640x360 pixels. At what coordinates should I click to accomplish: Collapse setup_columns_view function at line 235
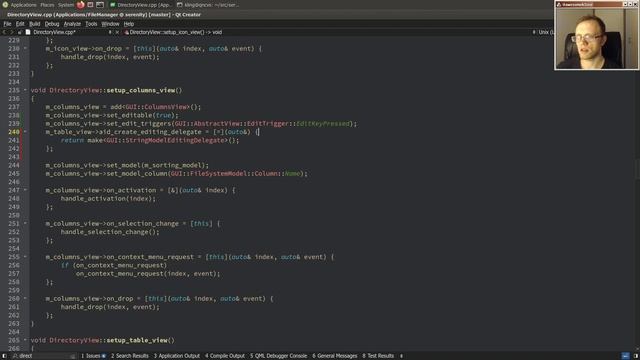click(x=25, y=90)
